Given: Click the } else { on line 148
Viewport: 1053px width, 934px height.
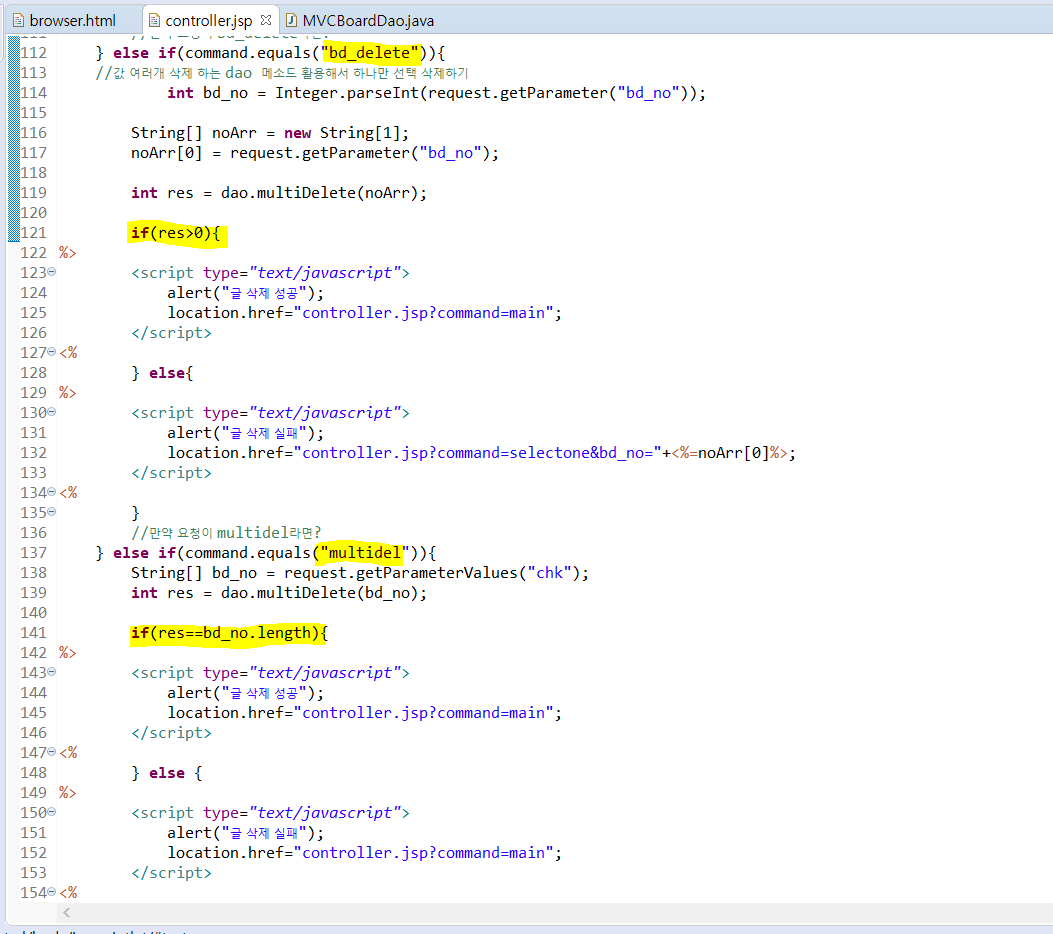Looking at the screenshot, I should 167,774.
